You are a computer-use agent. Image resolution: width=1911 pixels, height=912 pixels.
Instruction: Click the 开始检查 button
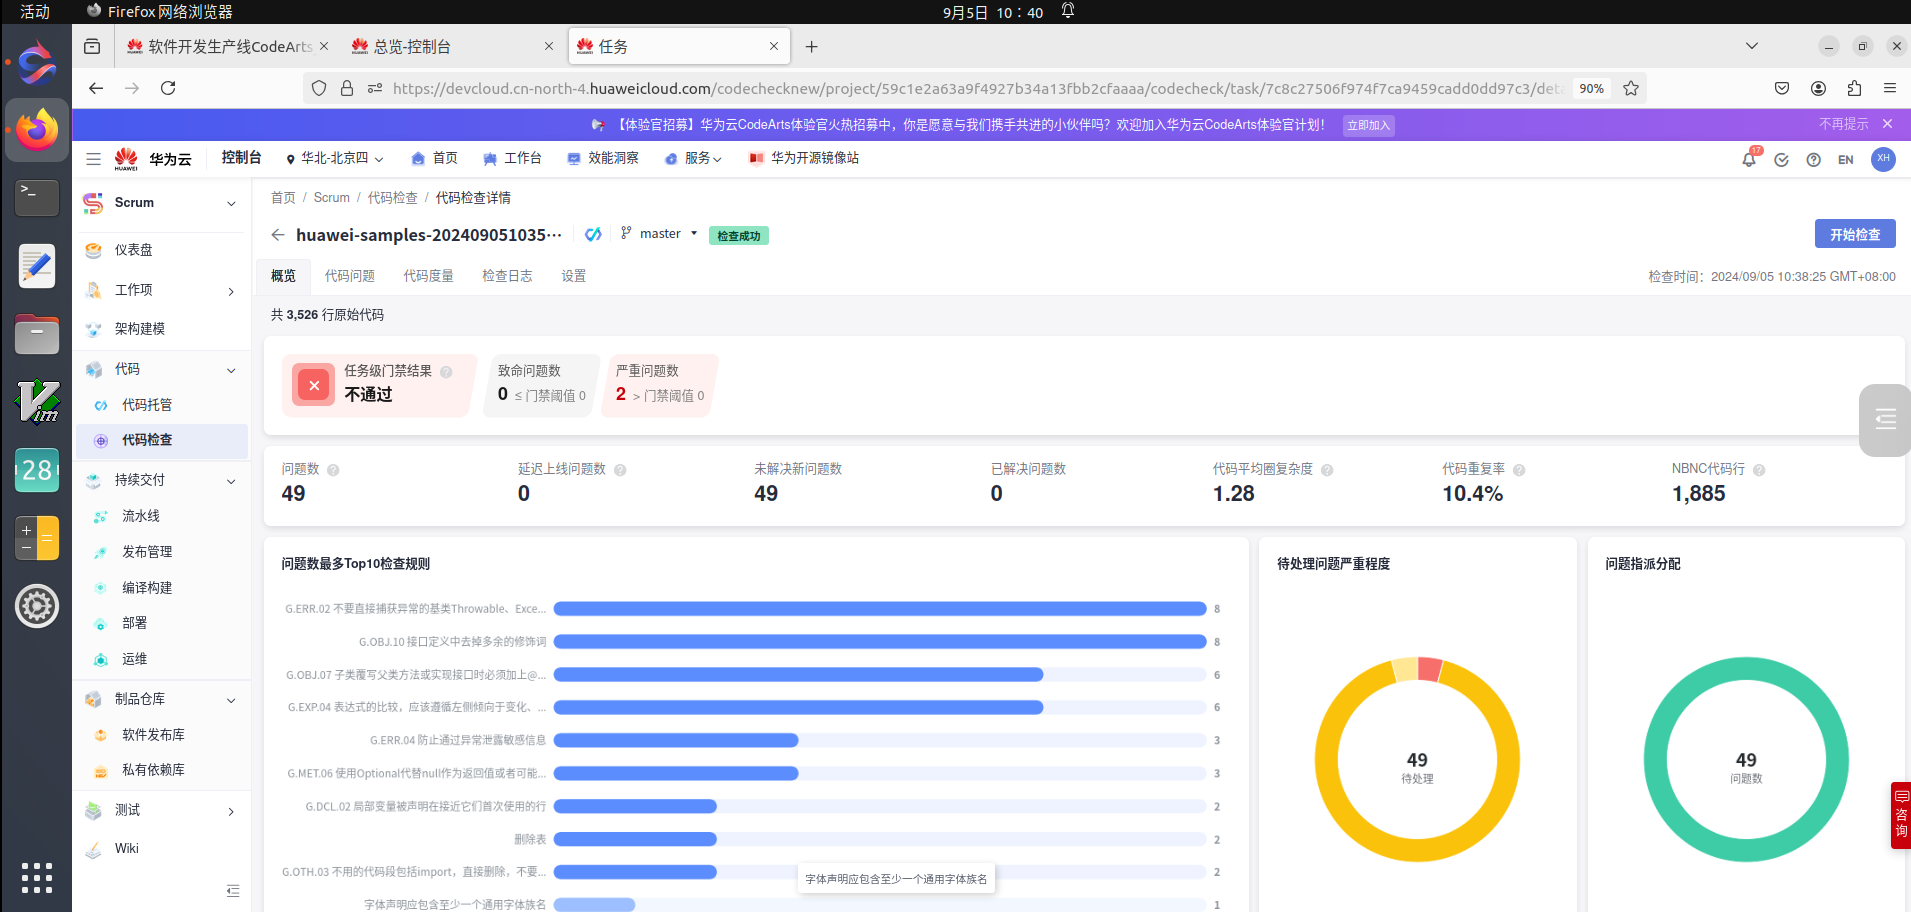pos(1855,234)
